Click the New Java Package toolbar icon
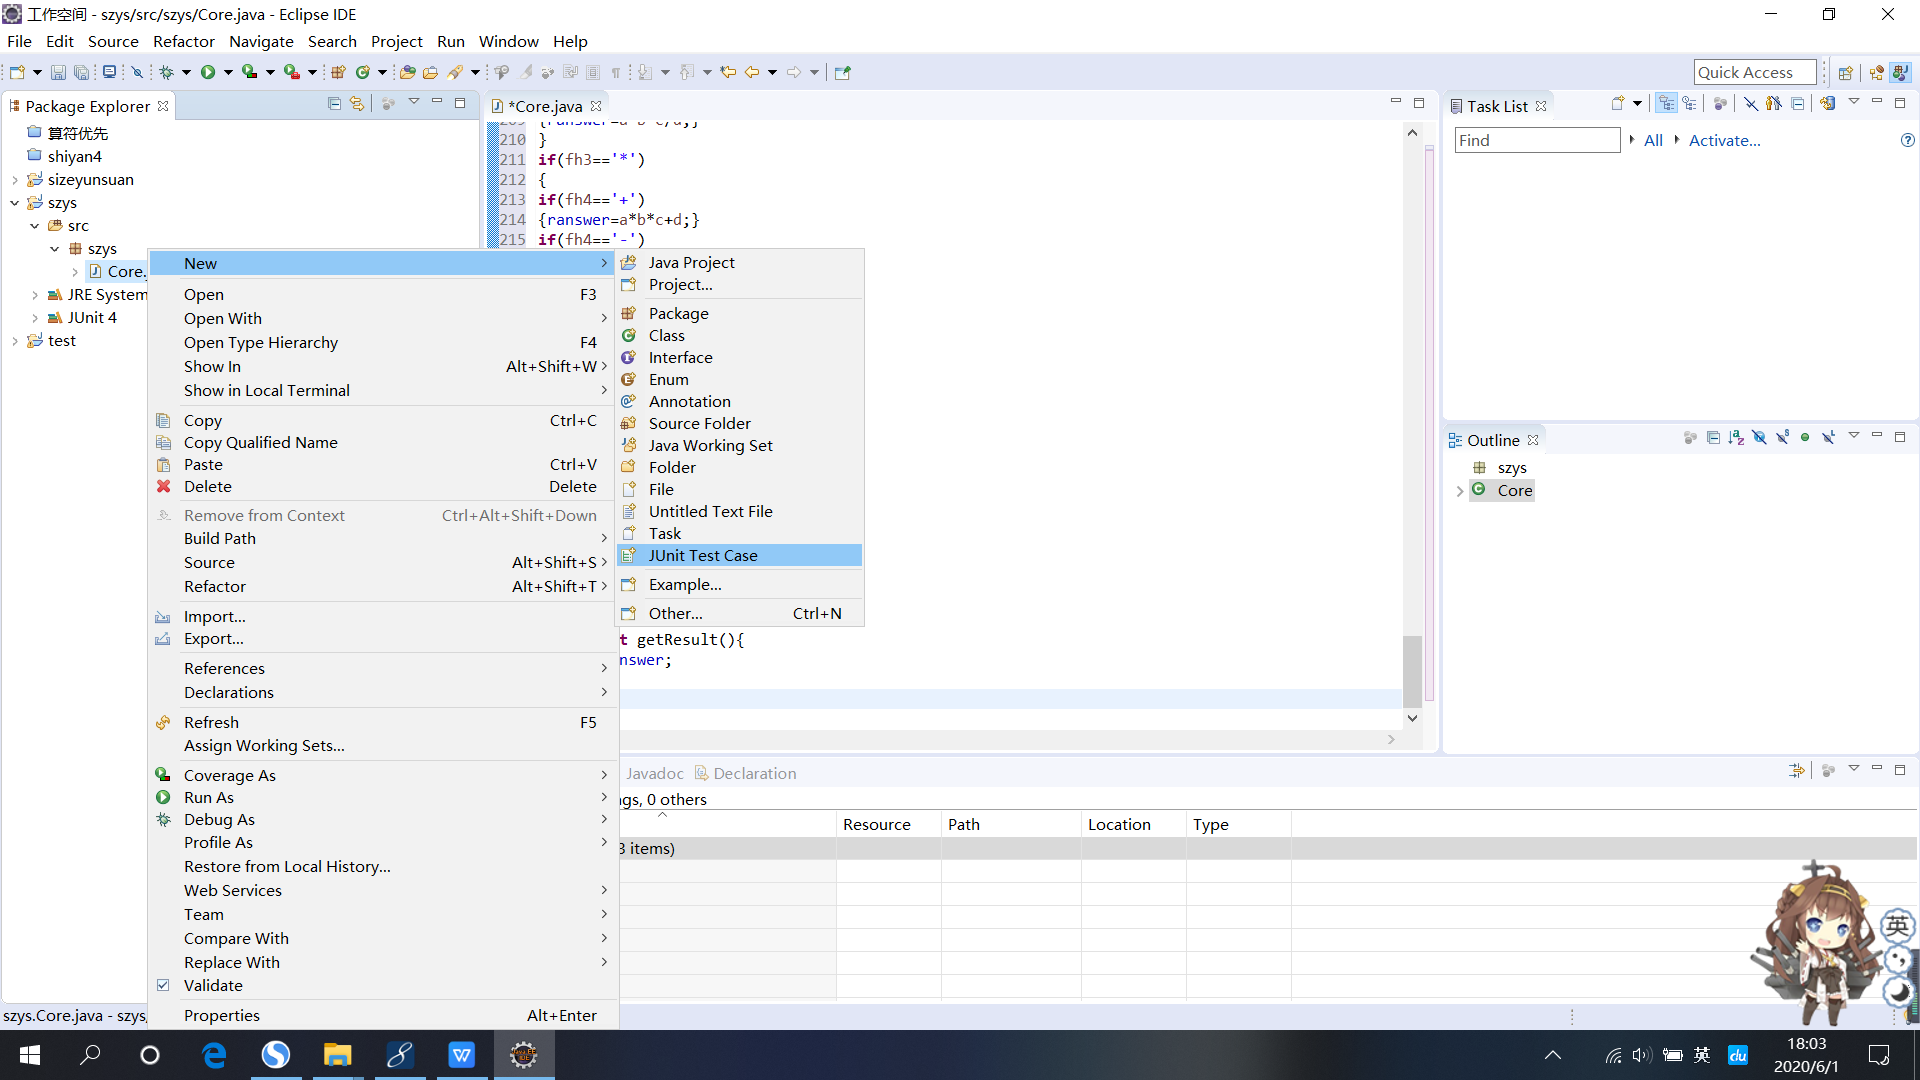 [338, 72]
